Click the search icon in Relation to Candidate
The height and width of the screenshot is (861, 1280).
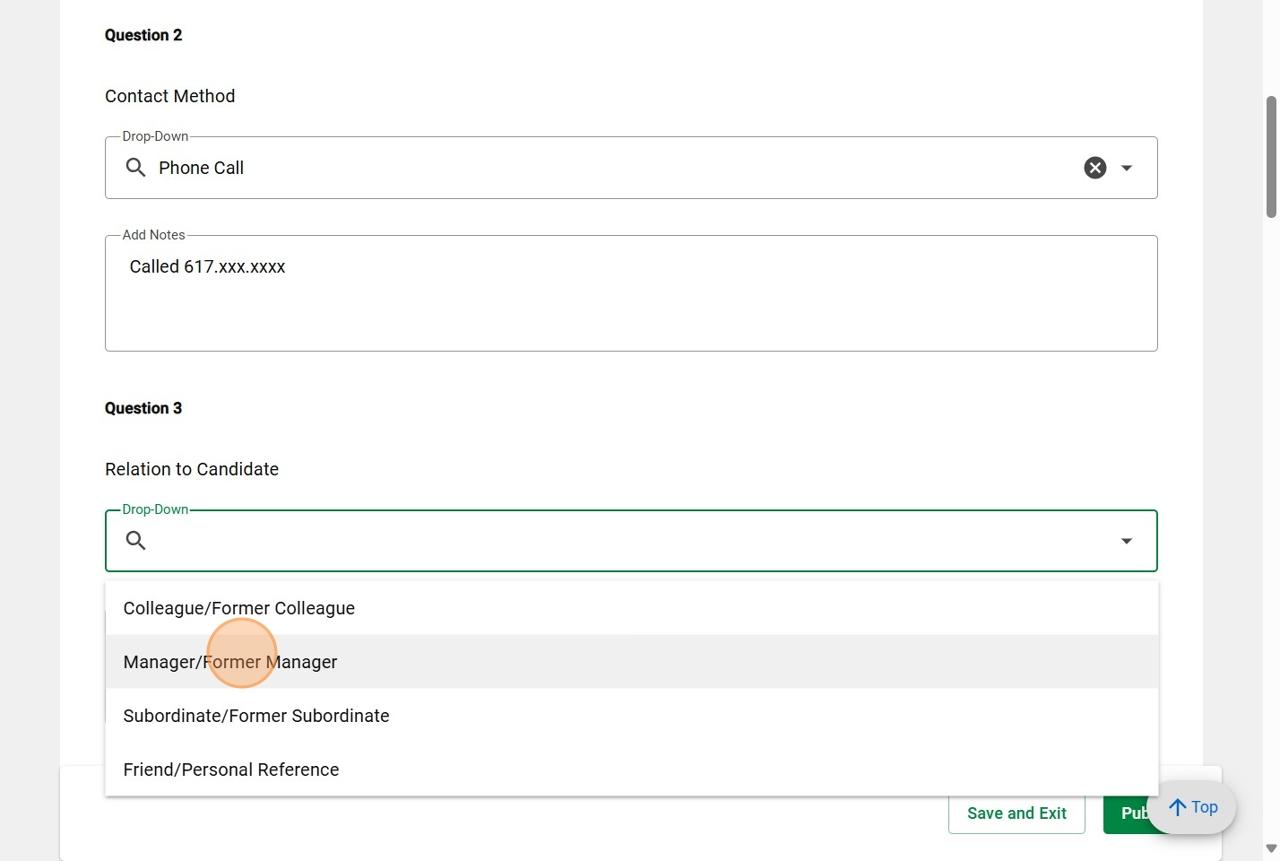pos(136,541)
